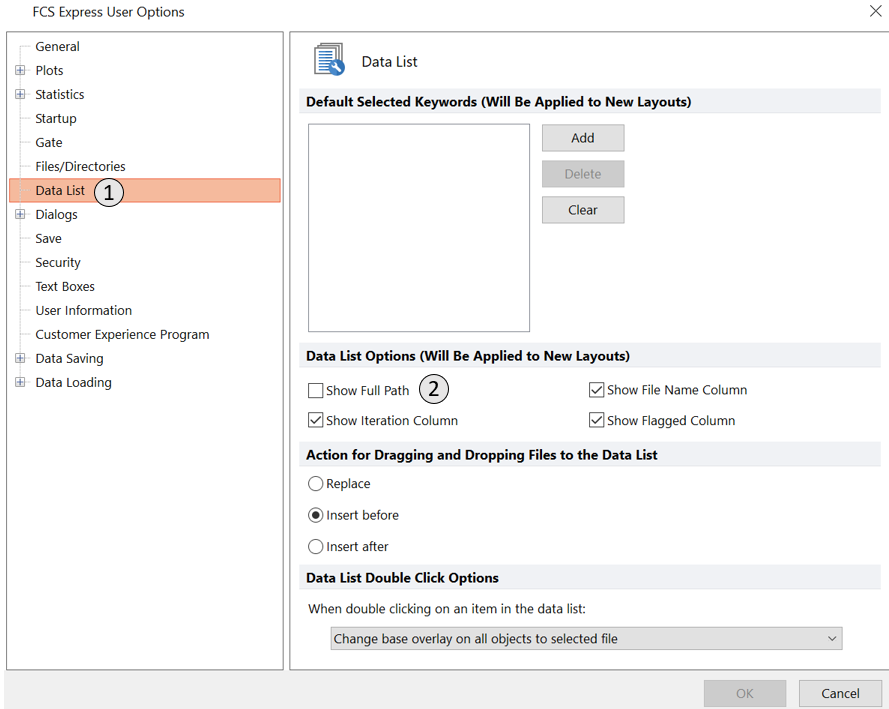The image size is (889, 709).
Task: Uncheck Show Flagged Column
Action: [596, 421]
